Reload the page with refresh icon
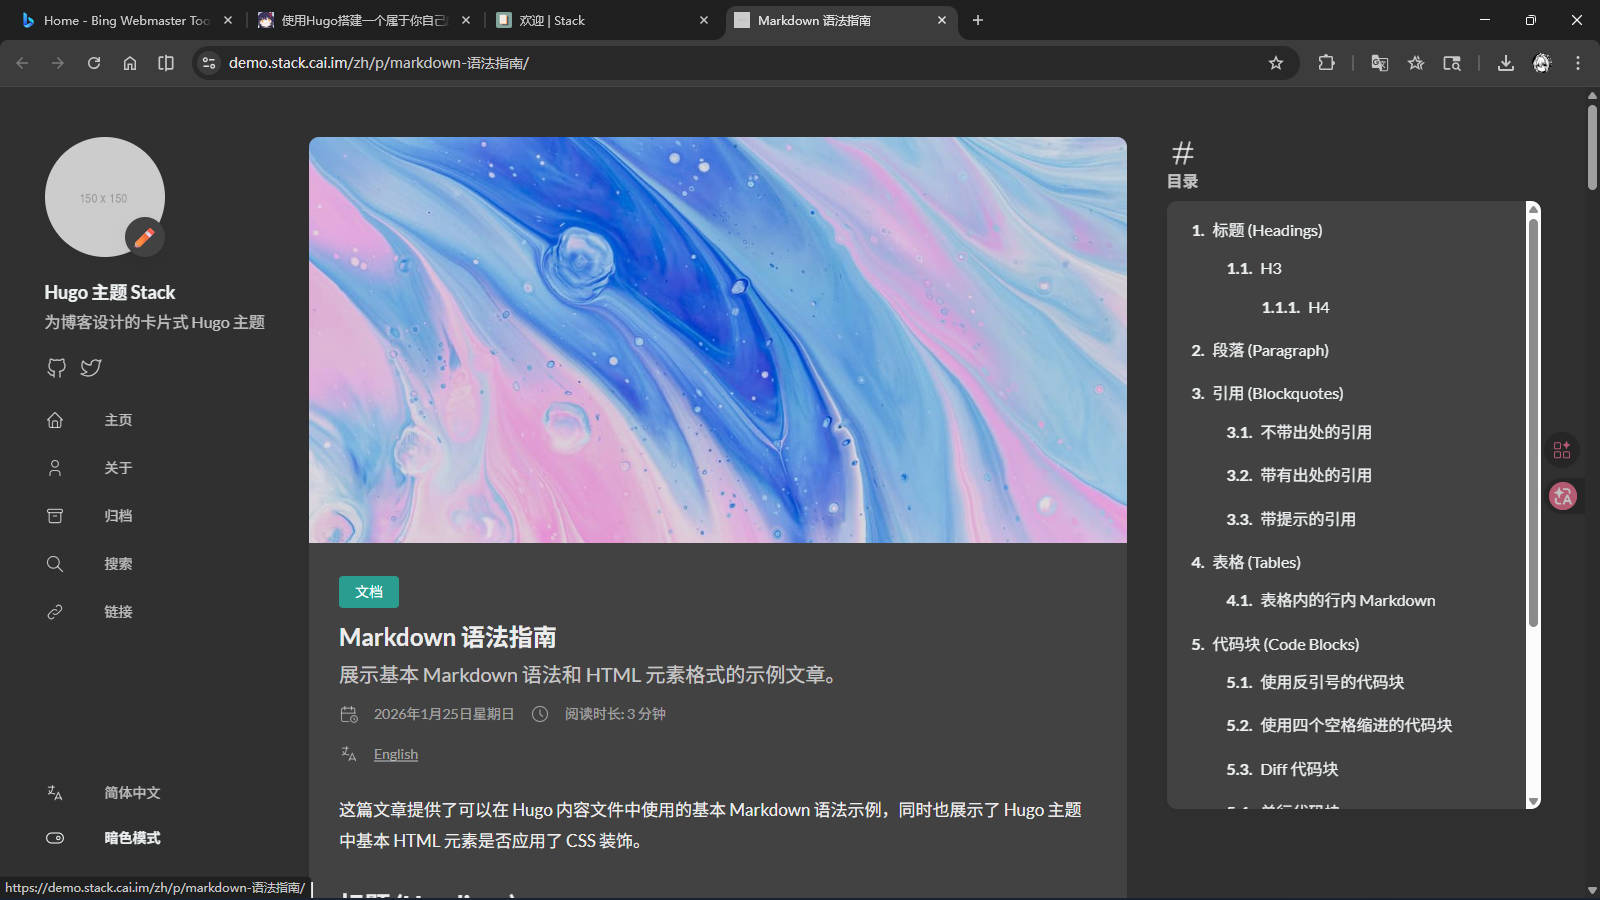1600x900 pixels. coord(94,63)
